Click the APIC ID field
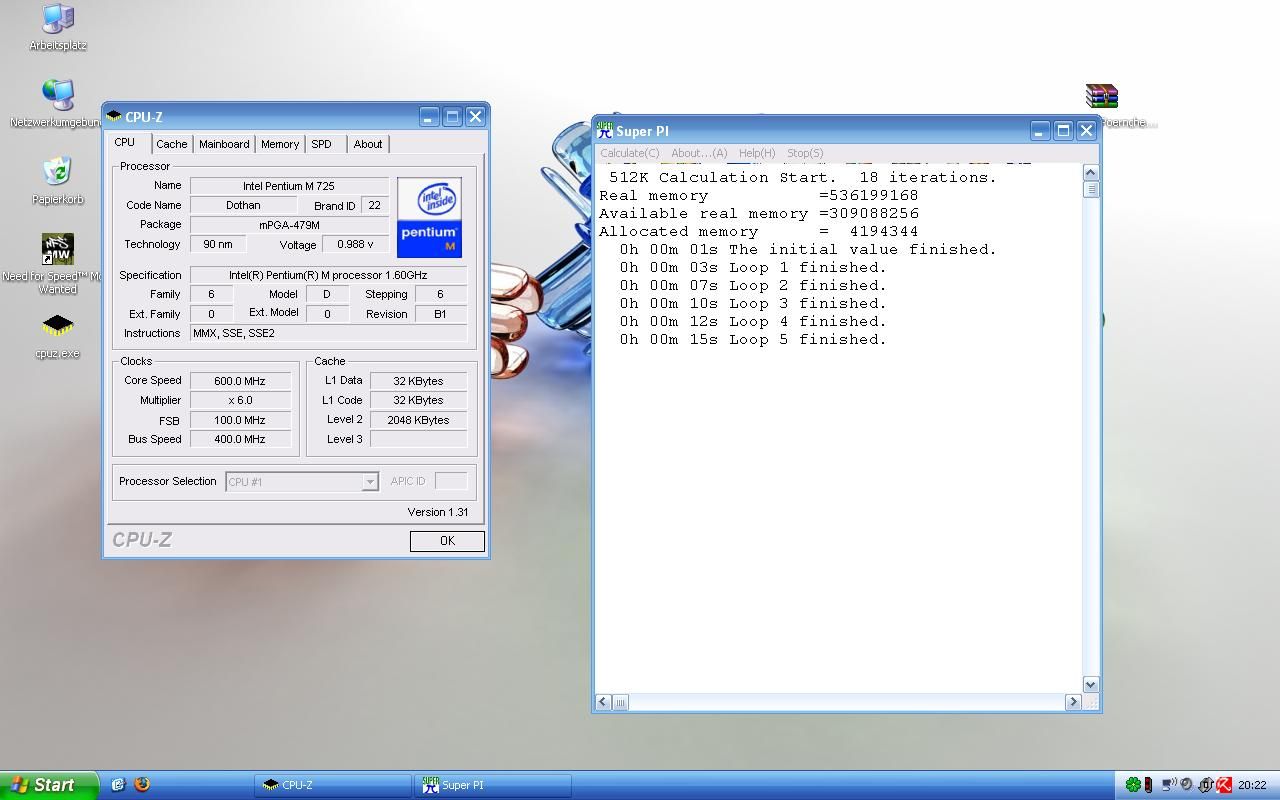Screen dimensions: 1280x800 pos(451,481)
